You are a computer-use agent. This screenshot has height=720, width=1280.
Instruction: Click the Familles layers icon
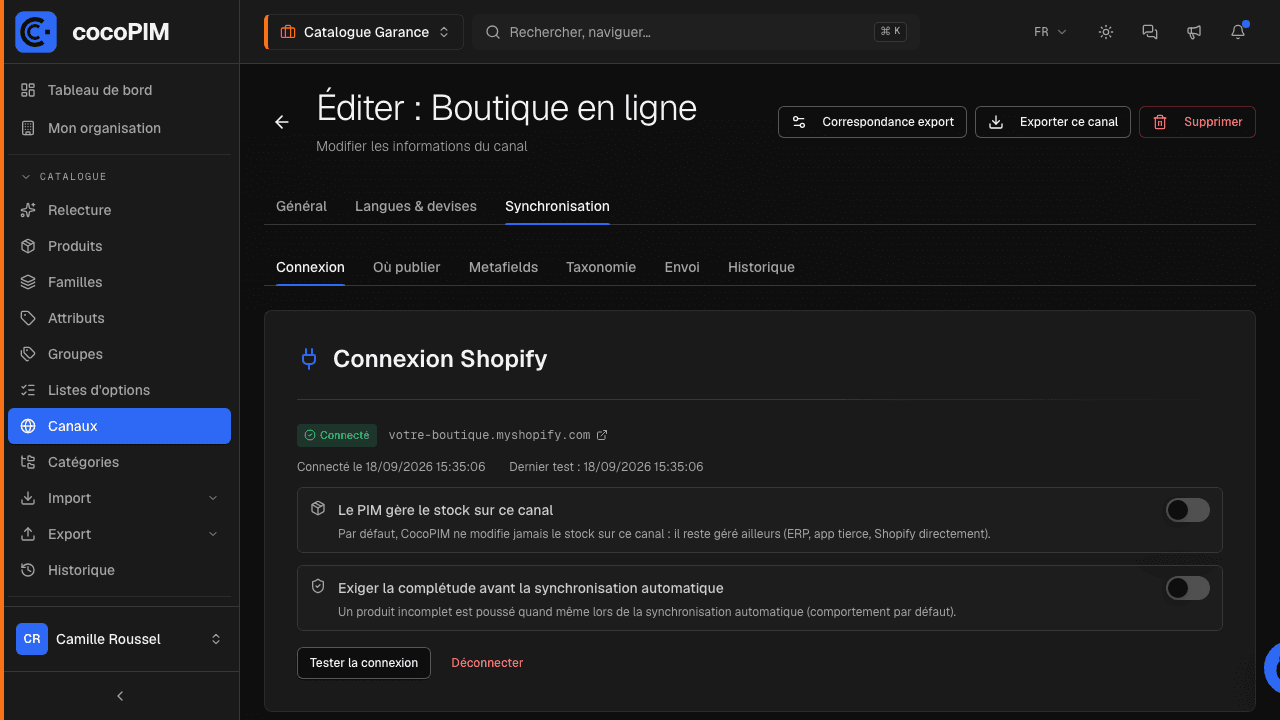pos(28,282)
